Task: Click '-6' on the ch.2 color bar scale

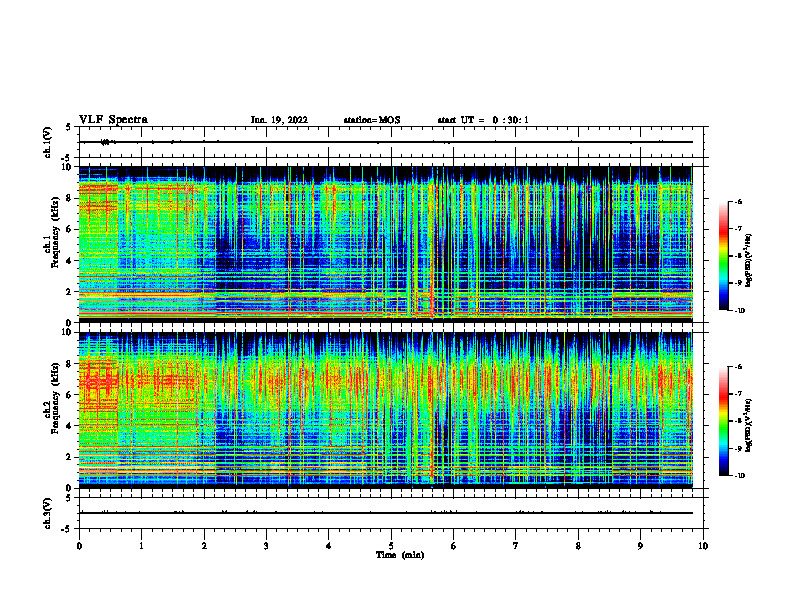Action: click(738, 367)
